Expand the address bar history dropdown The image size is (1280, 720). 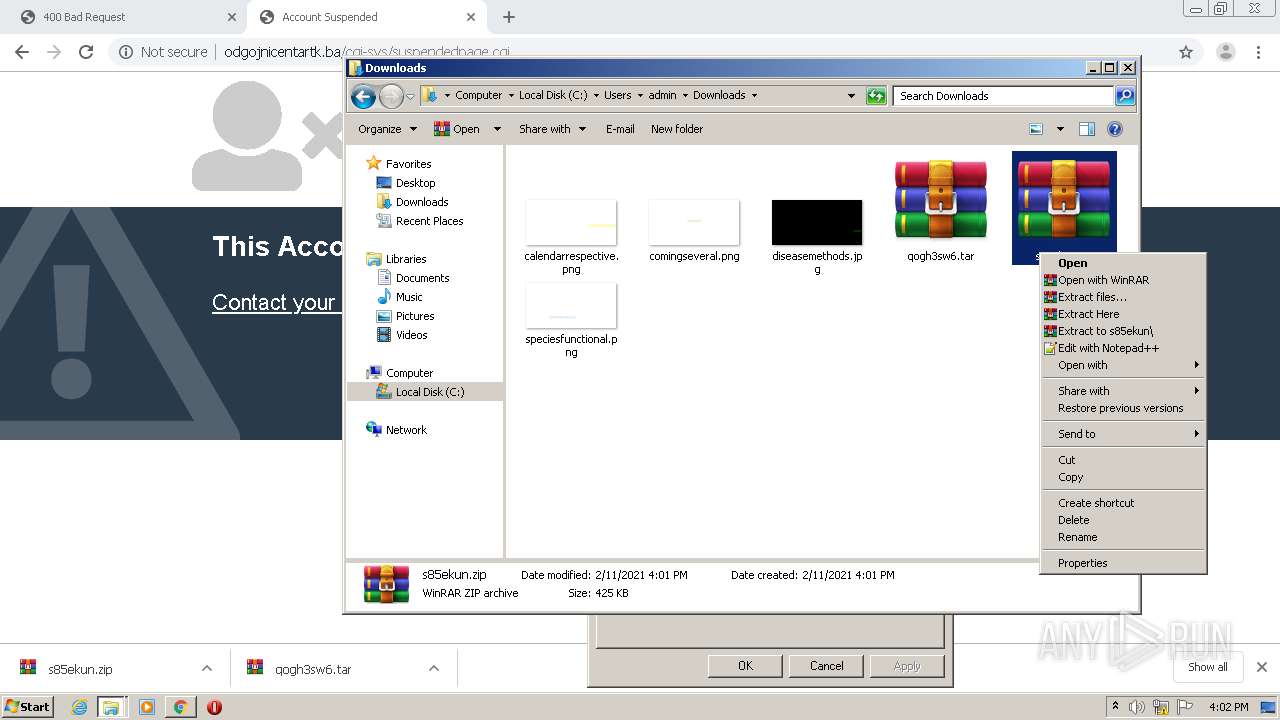(x=851, y=96)
